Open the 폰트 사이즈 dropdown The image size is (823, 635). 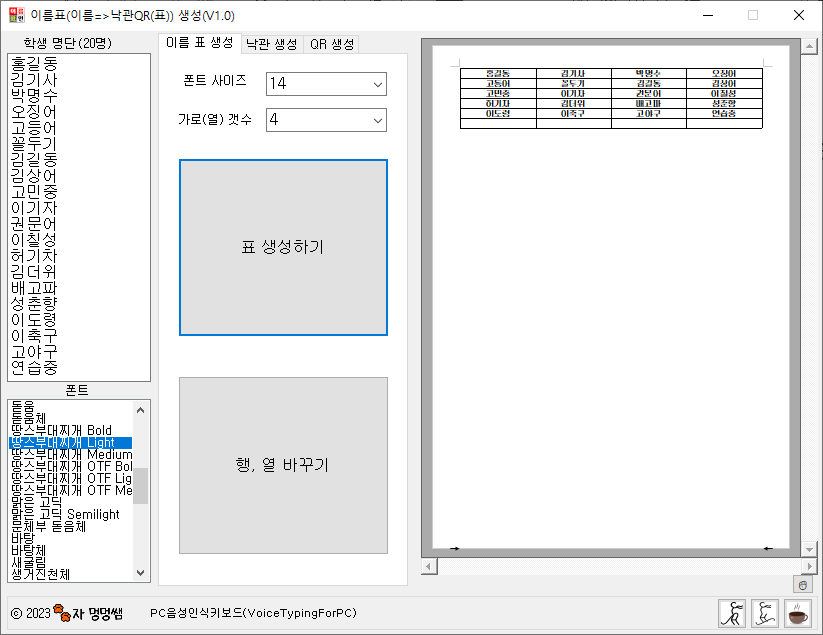[x=378, y=84]
